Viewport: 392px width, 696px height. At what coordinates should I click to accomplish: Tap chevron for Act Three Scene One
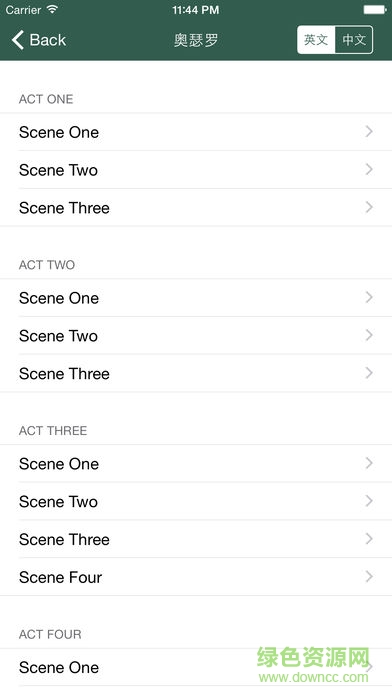pyautogui.click(x=369, y=463)
